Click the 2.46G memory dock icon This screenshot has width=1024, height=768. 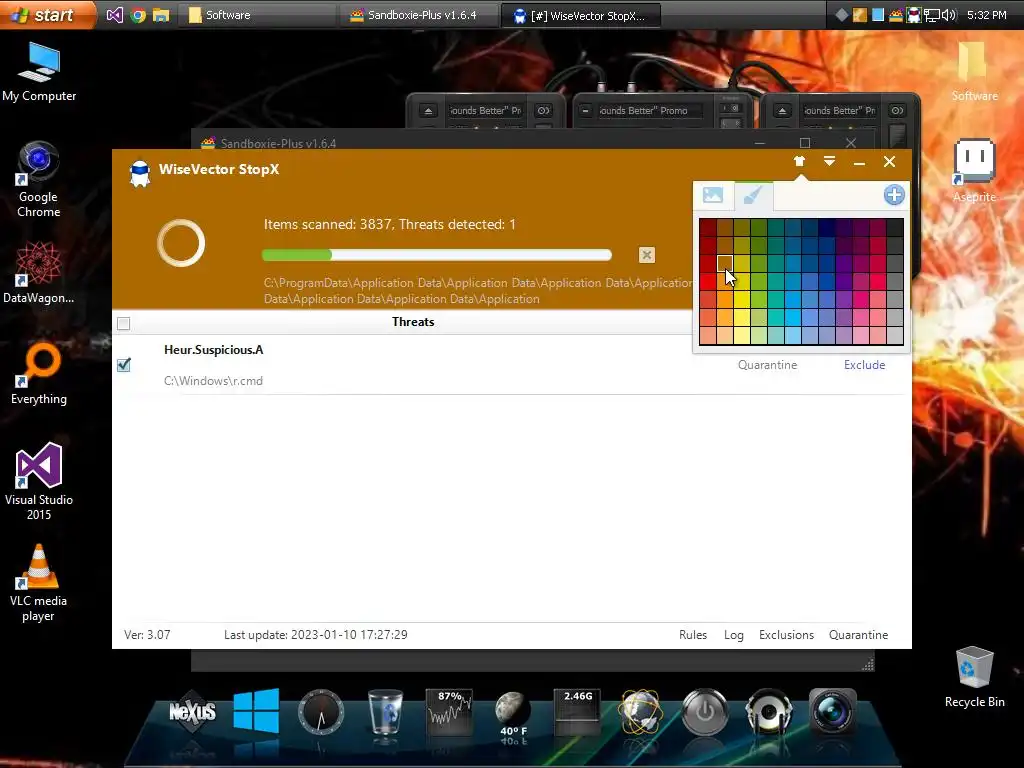(577, 712)
